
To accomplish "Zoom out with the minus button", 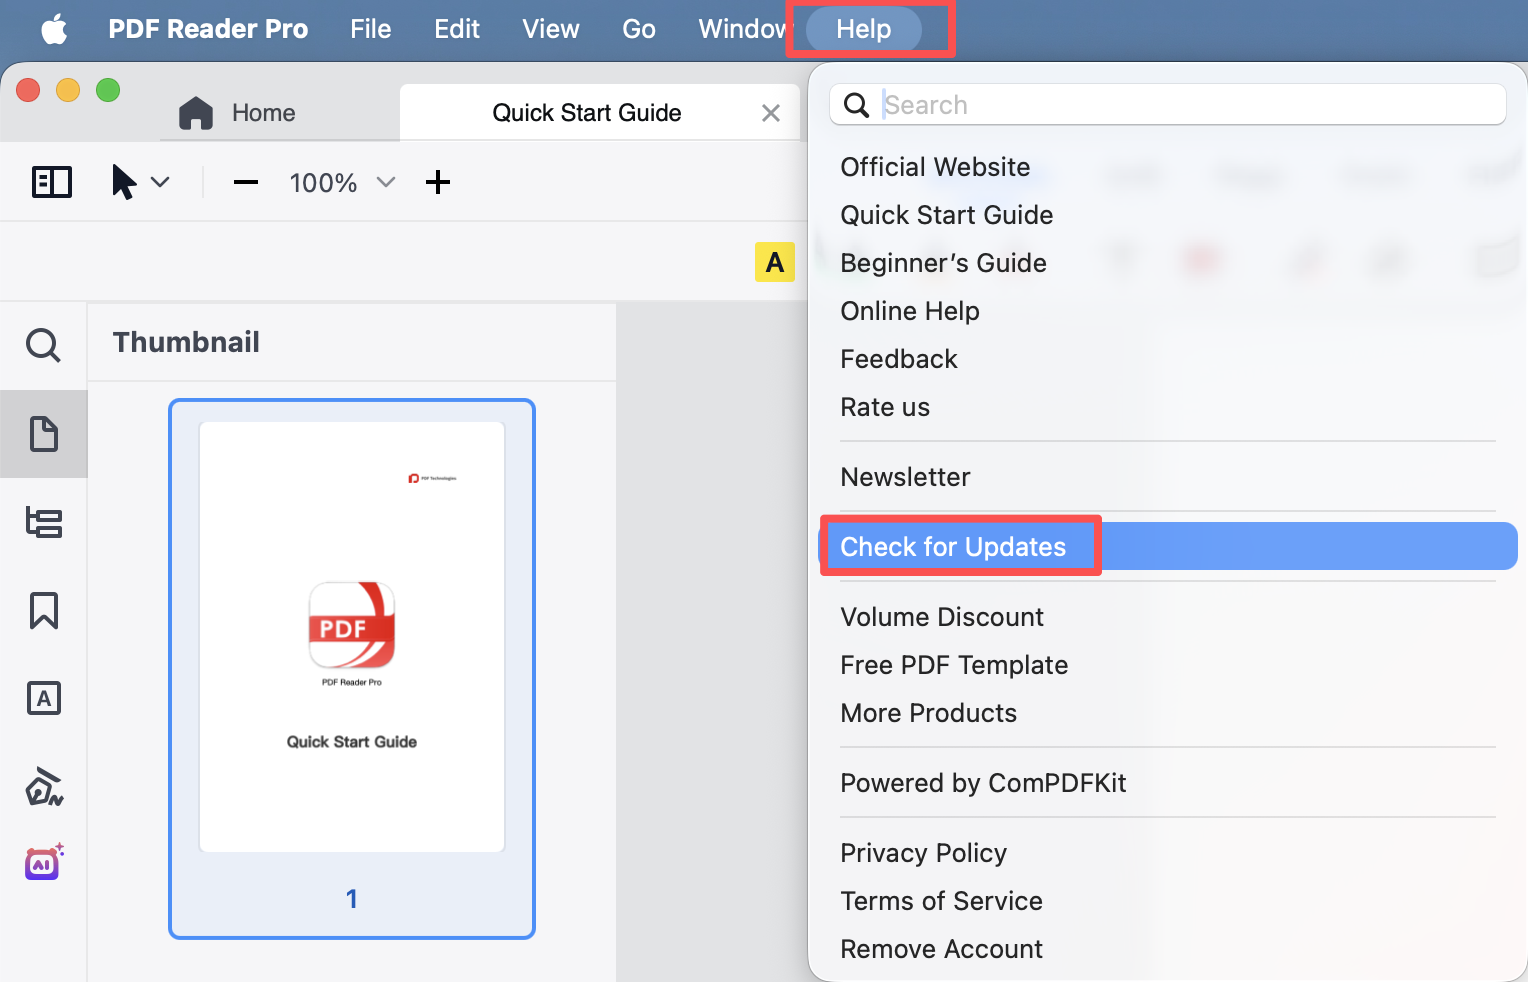I will [x=246, y=182].
